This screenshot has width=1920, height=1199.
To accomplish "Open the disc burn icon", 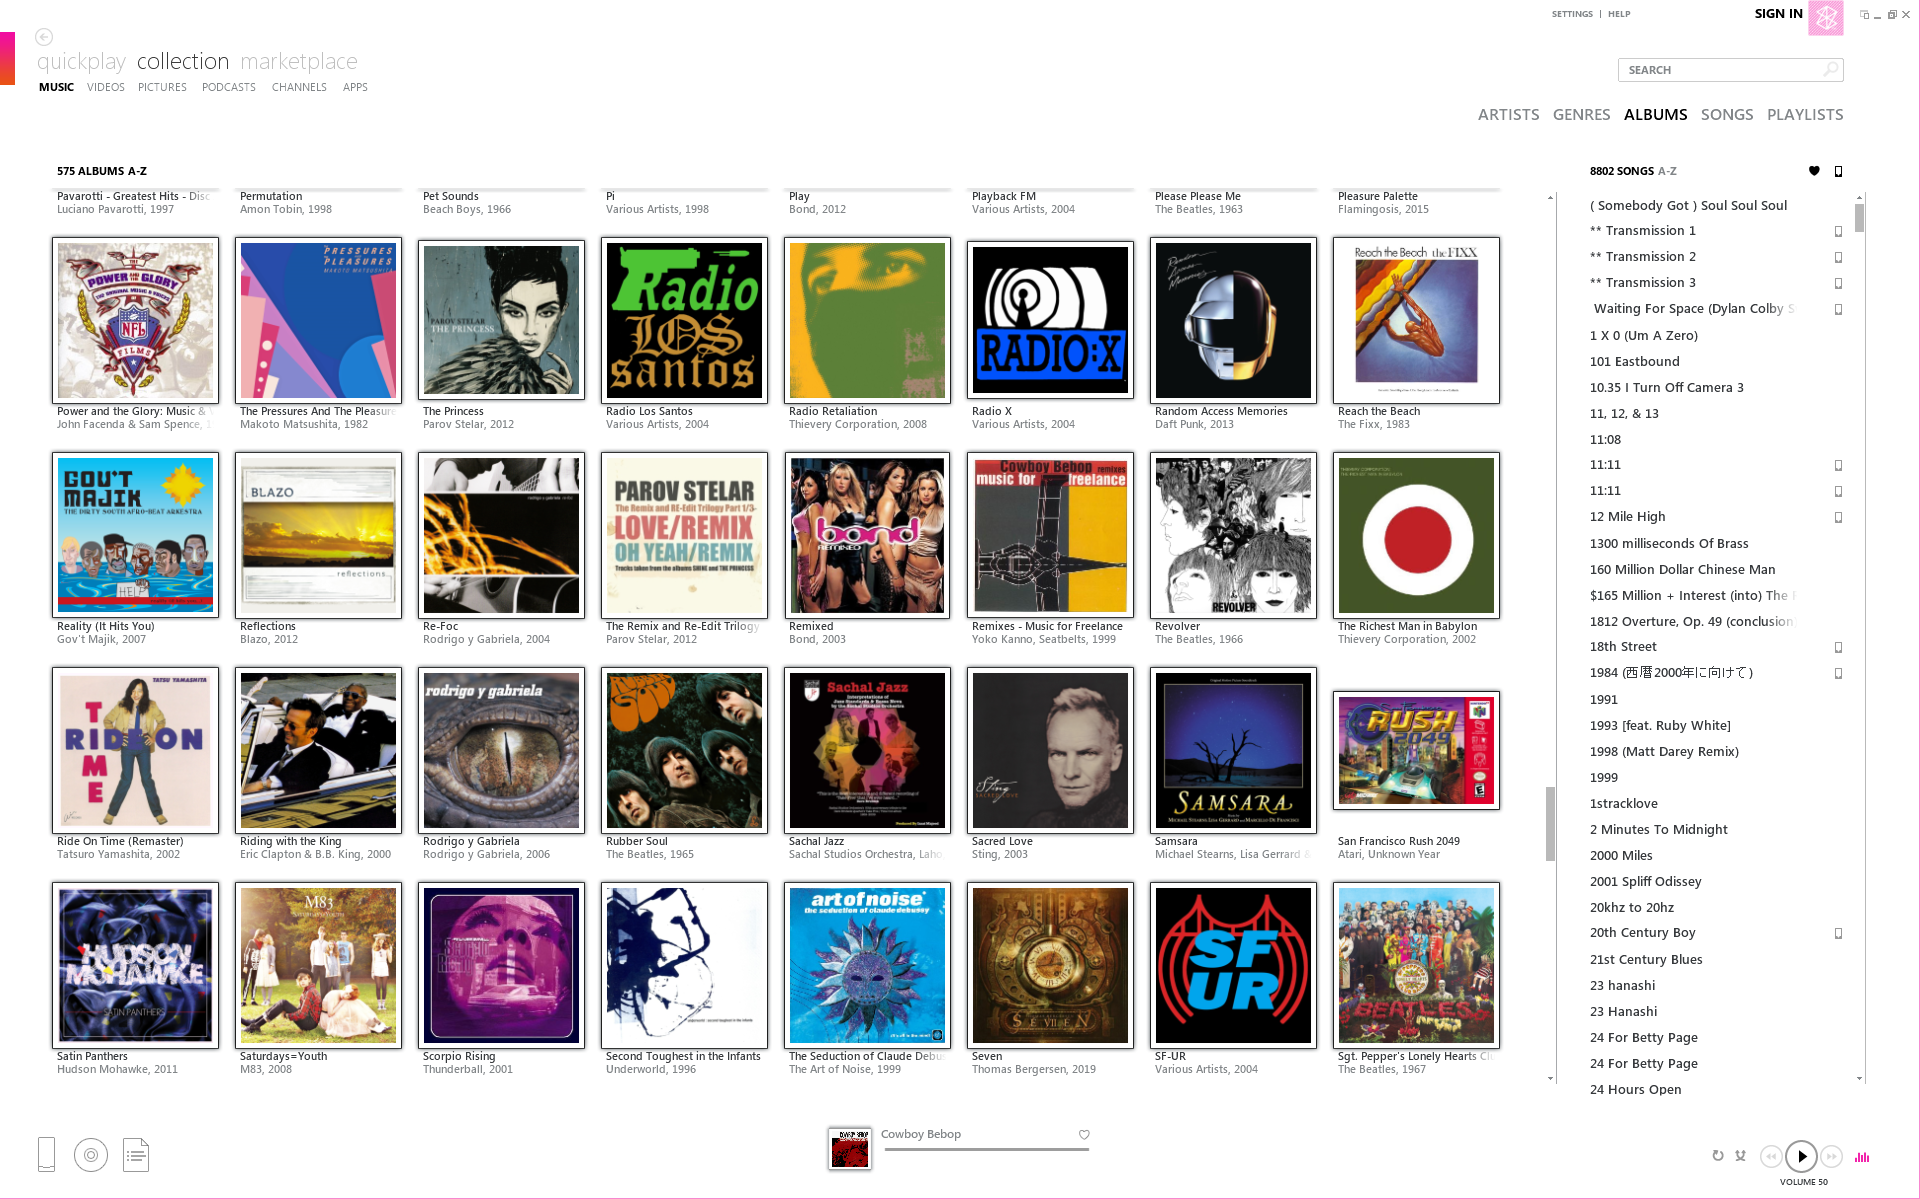I will [x=91, y=1155].
